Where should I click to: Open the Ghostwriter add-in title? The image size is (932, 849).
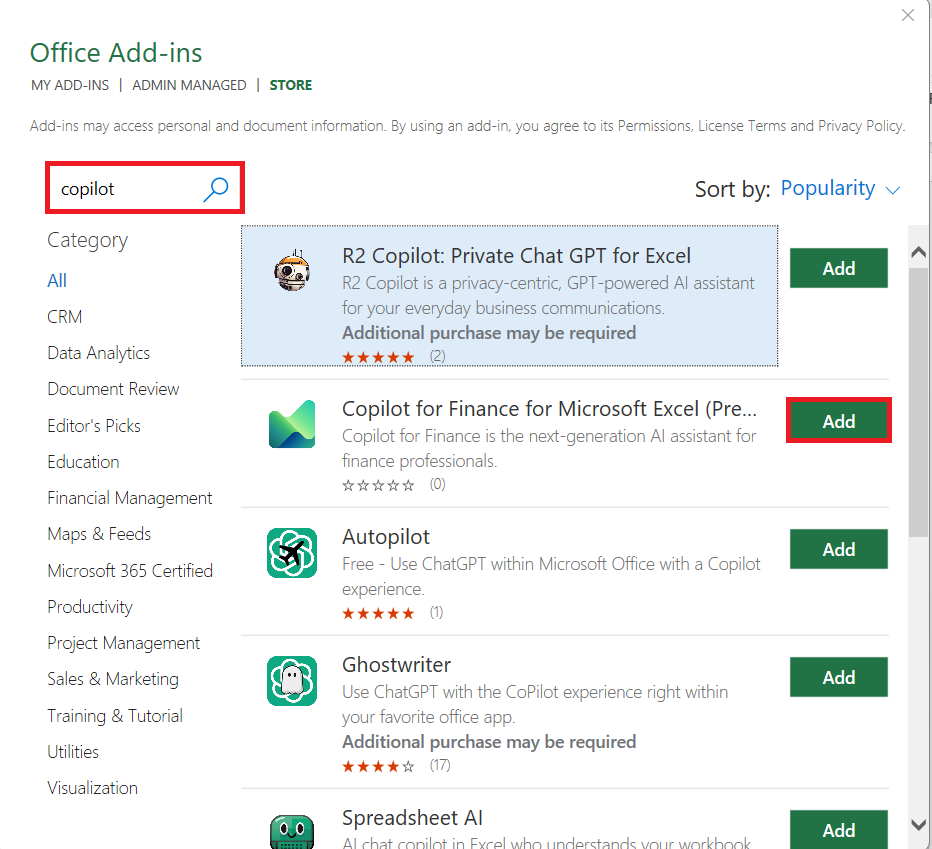pyautogui.click(x=396, y=665)
